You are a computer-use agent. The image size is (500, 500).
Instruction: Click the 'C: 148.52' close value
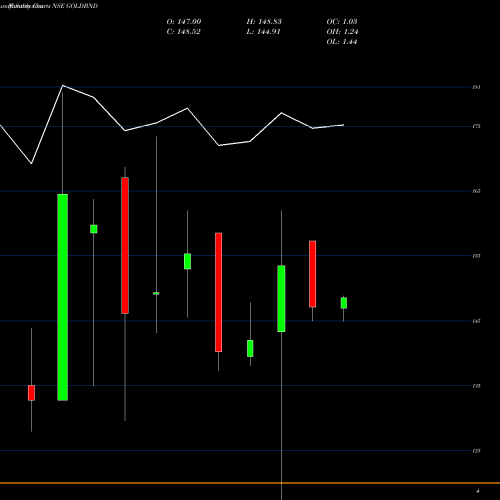point(183,32)
